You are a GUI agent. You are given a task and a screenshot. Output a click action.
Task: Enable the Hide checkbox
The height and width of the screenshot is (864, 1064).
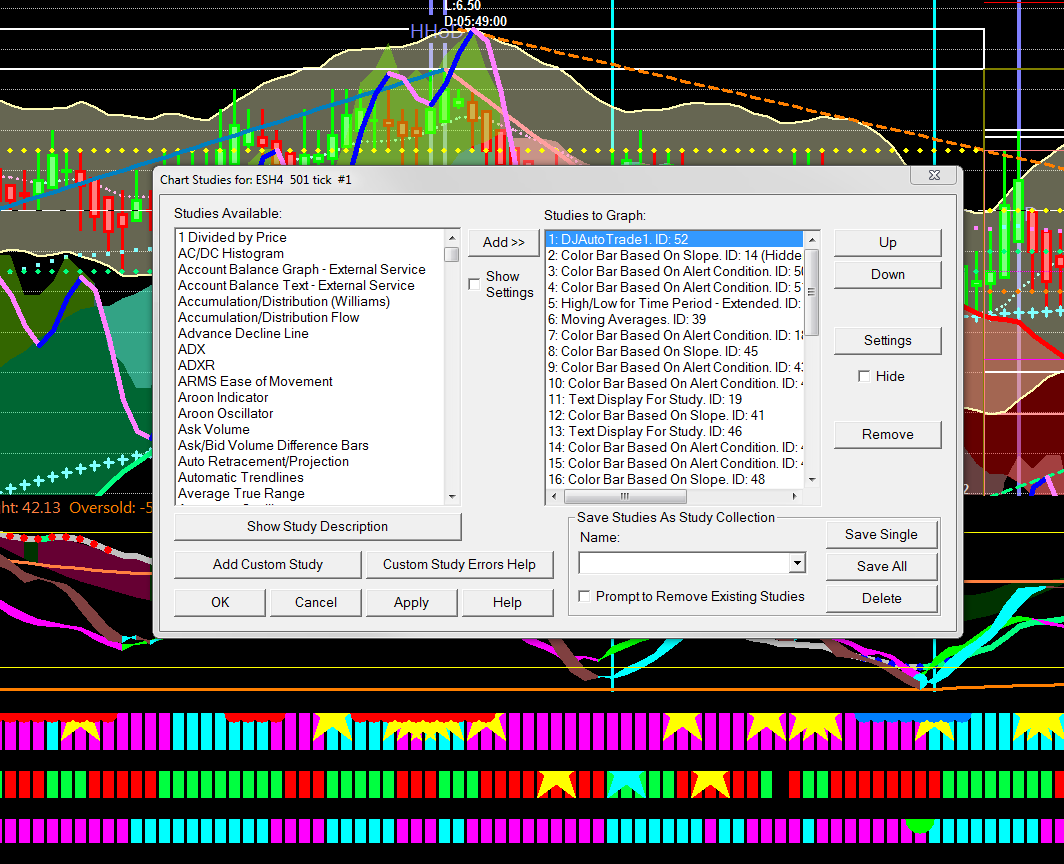pos(865,377)
